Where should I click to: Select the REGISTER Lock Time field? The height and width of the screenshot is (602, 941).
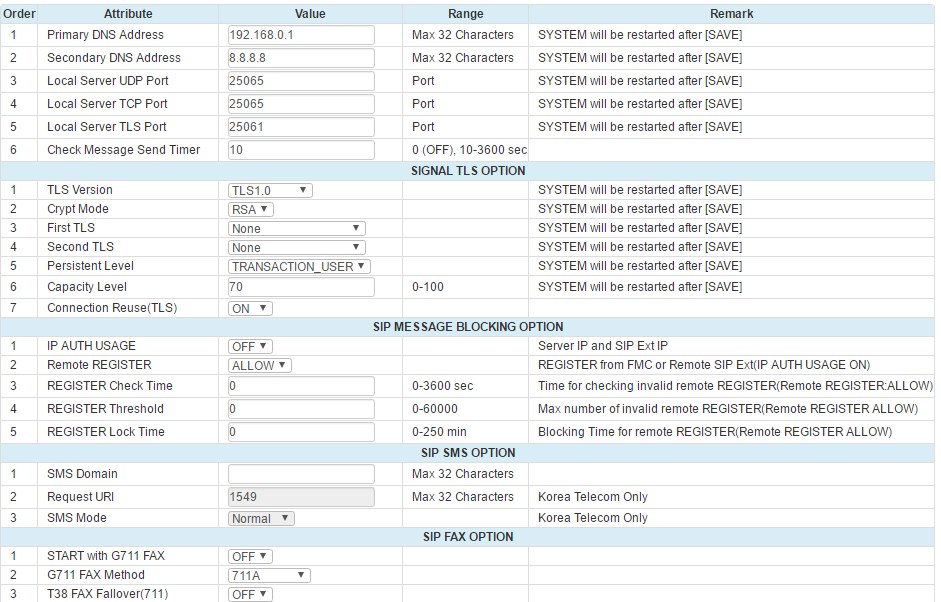(301, 432)
